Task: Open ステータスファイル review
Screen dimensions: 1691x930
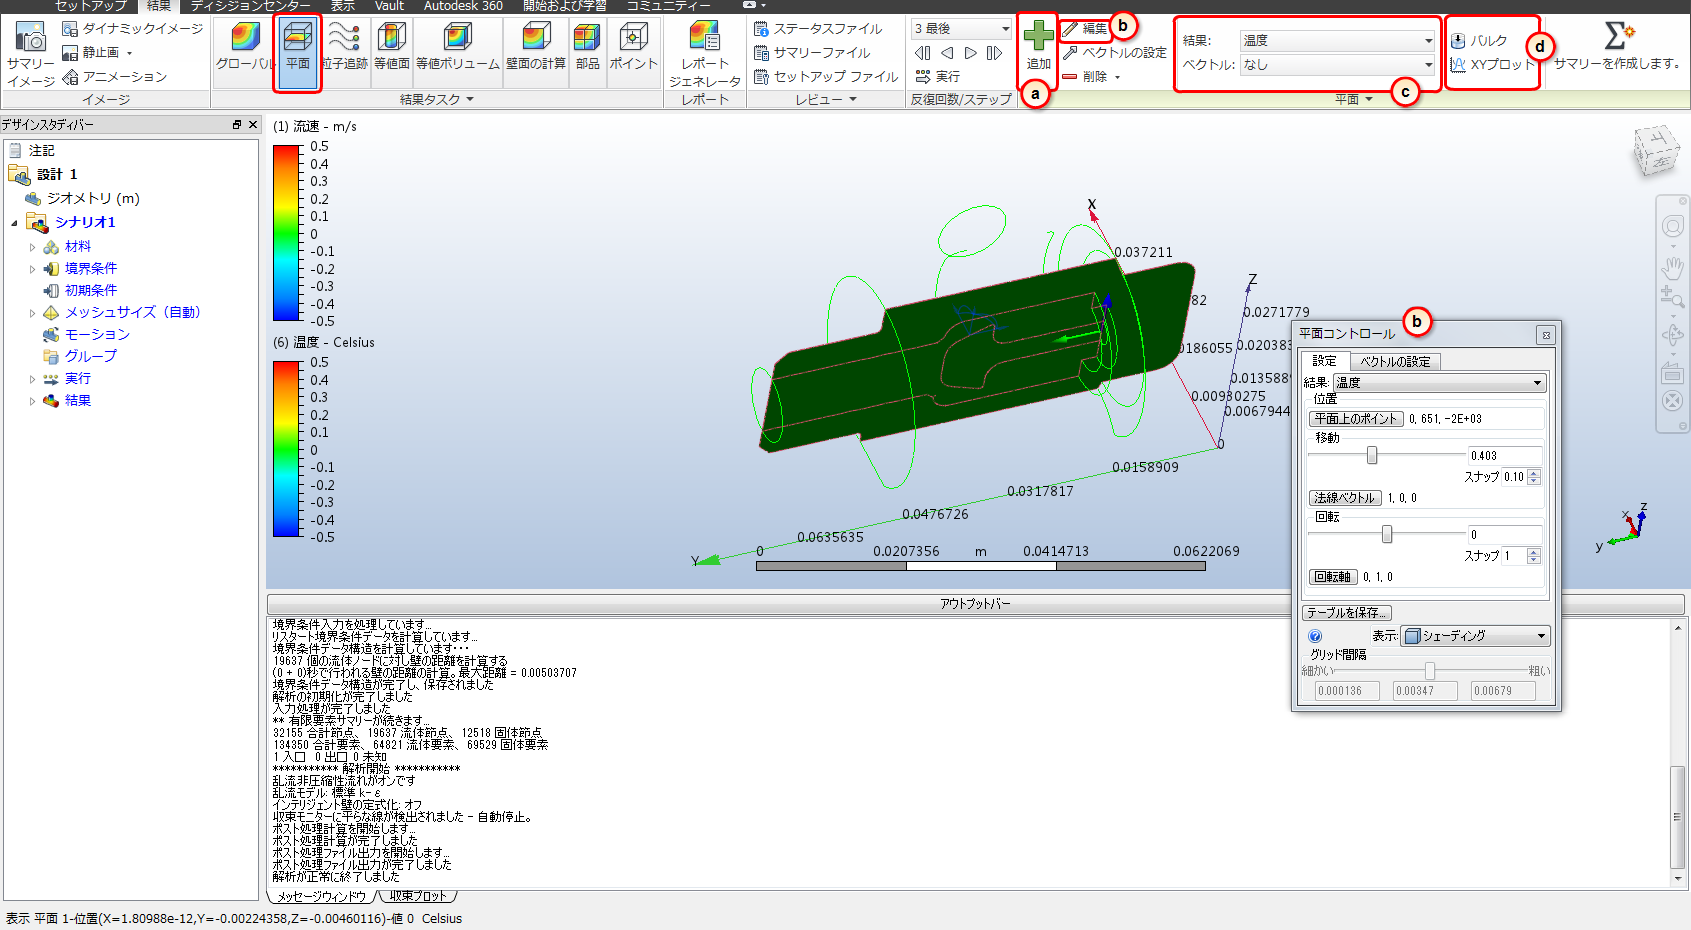Action: [818, 29]
